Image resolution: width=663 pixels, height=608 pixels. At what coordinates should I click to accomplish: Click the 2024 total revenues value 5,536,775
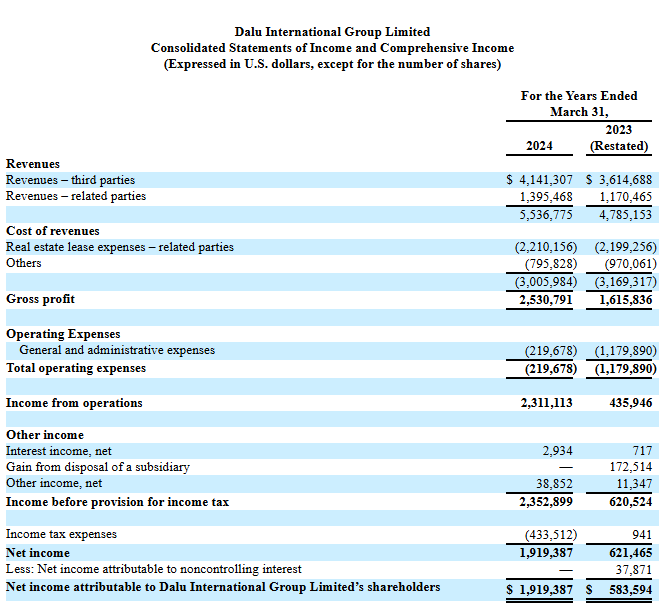[545, 214]
